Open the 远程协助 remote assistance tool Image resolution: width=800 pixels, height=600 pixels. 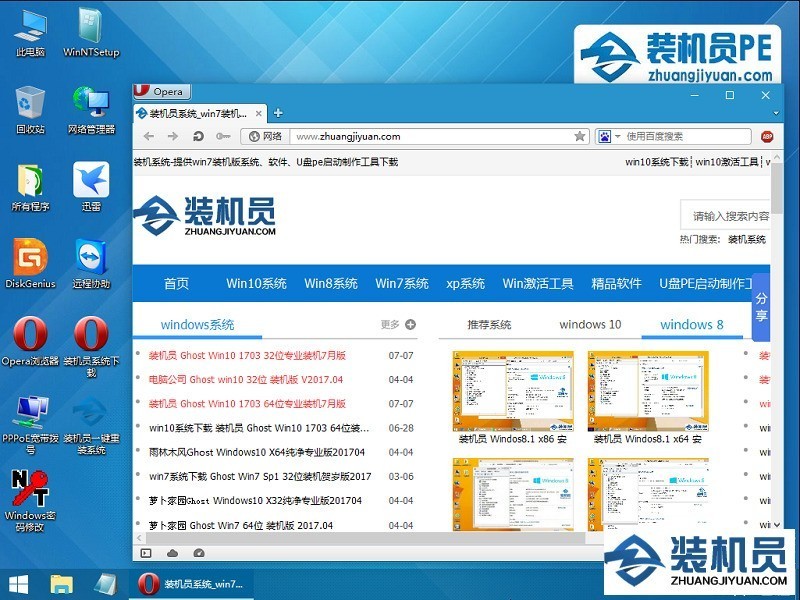coord(90,253)
